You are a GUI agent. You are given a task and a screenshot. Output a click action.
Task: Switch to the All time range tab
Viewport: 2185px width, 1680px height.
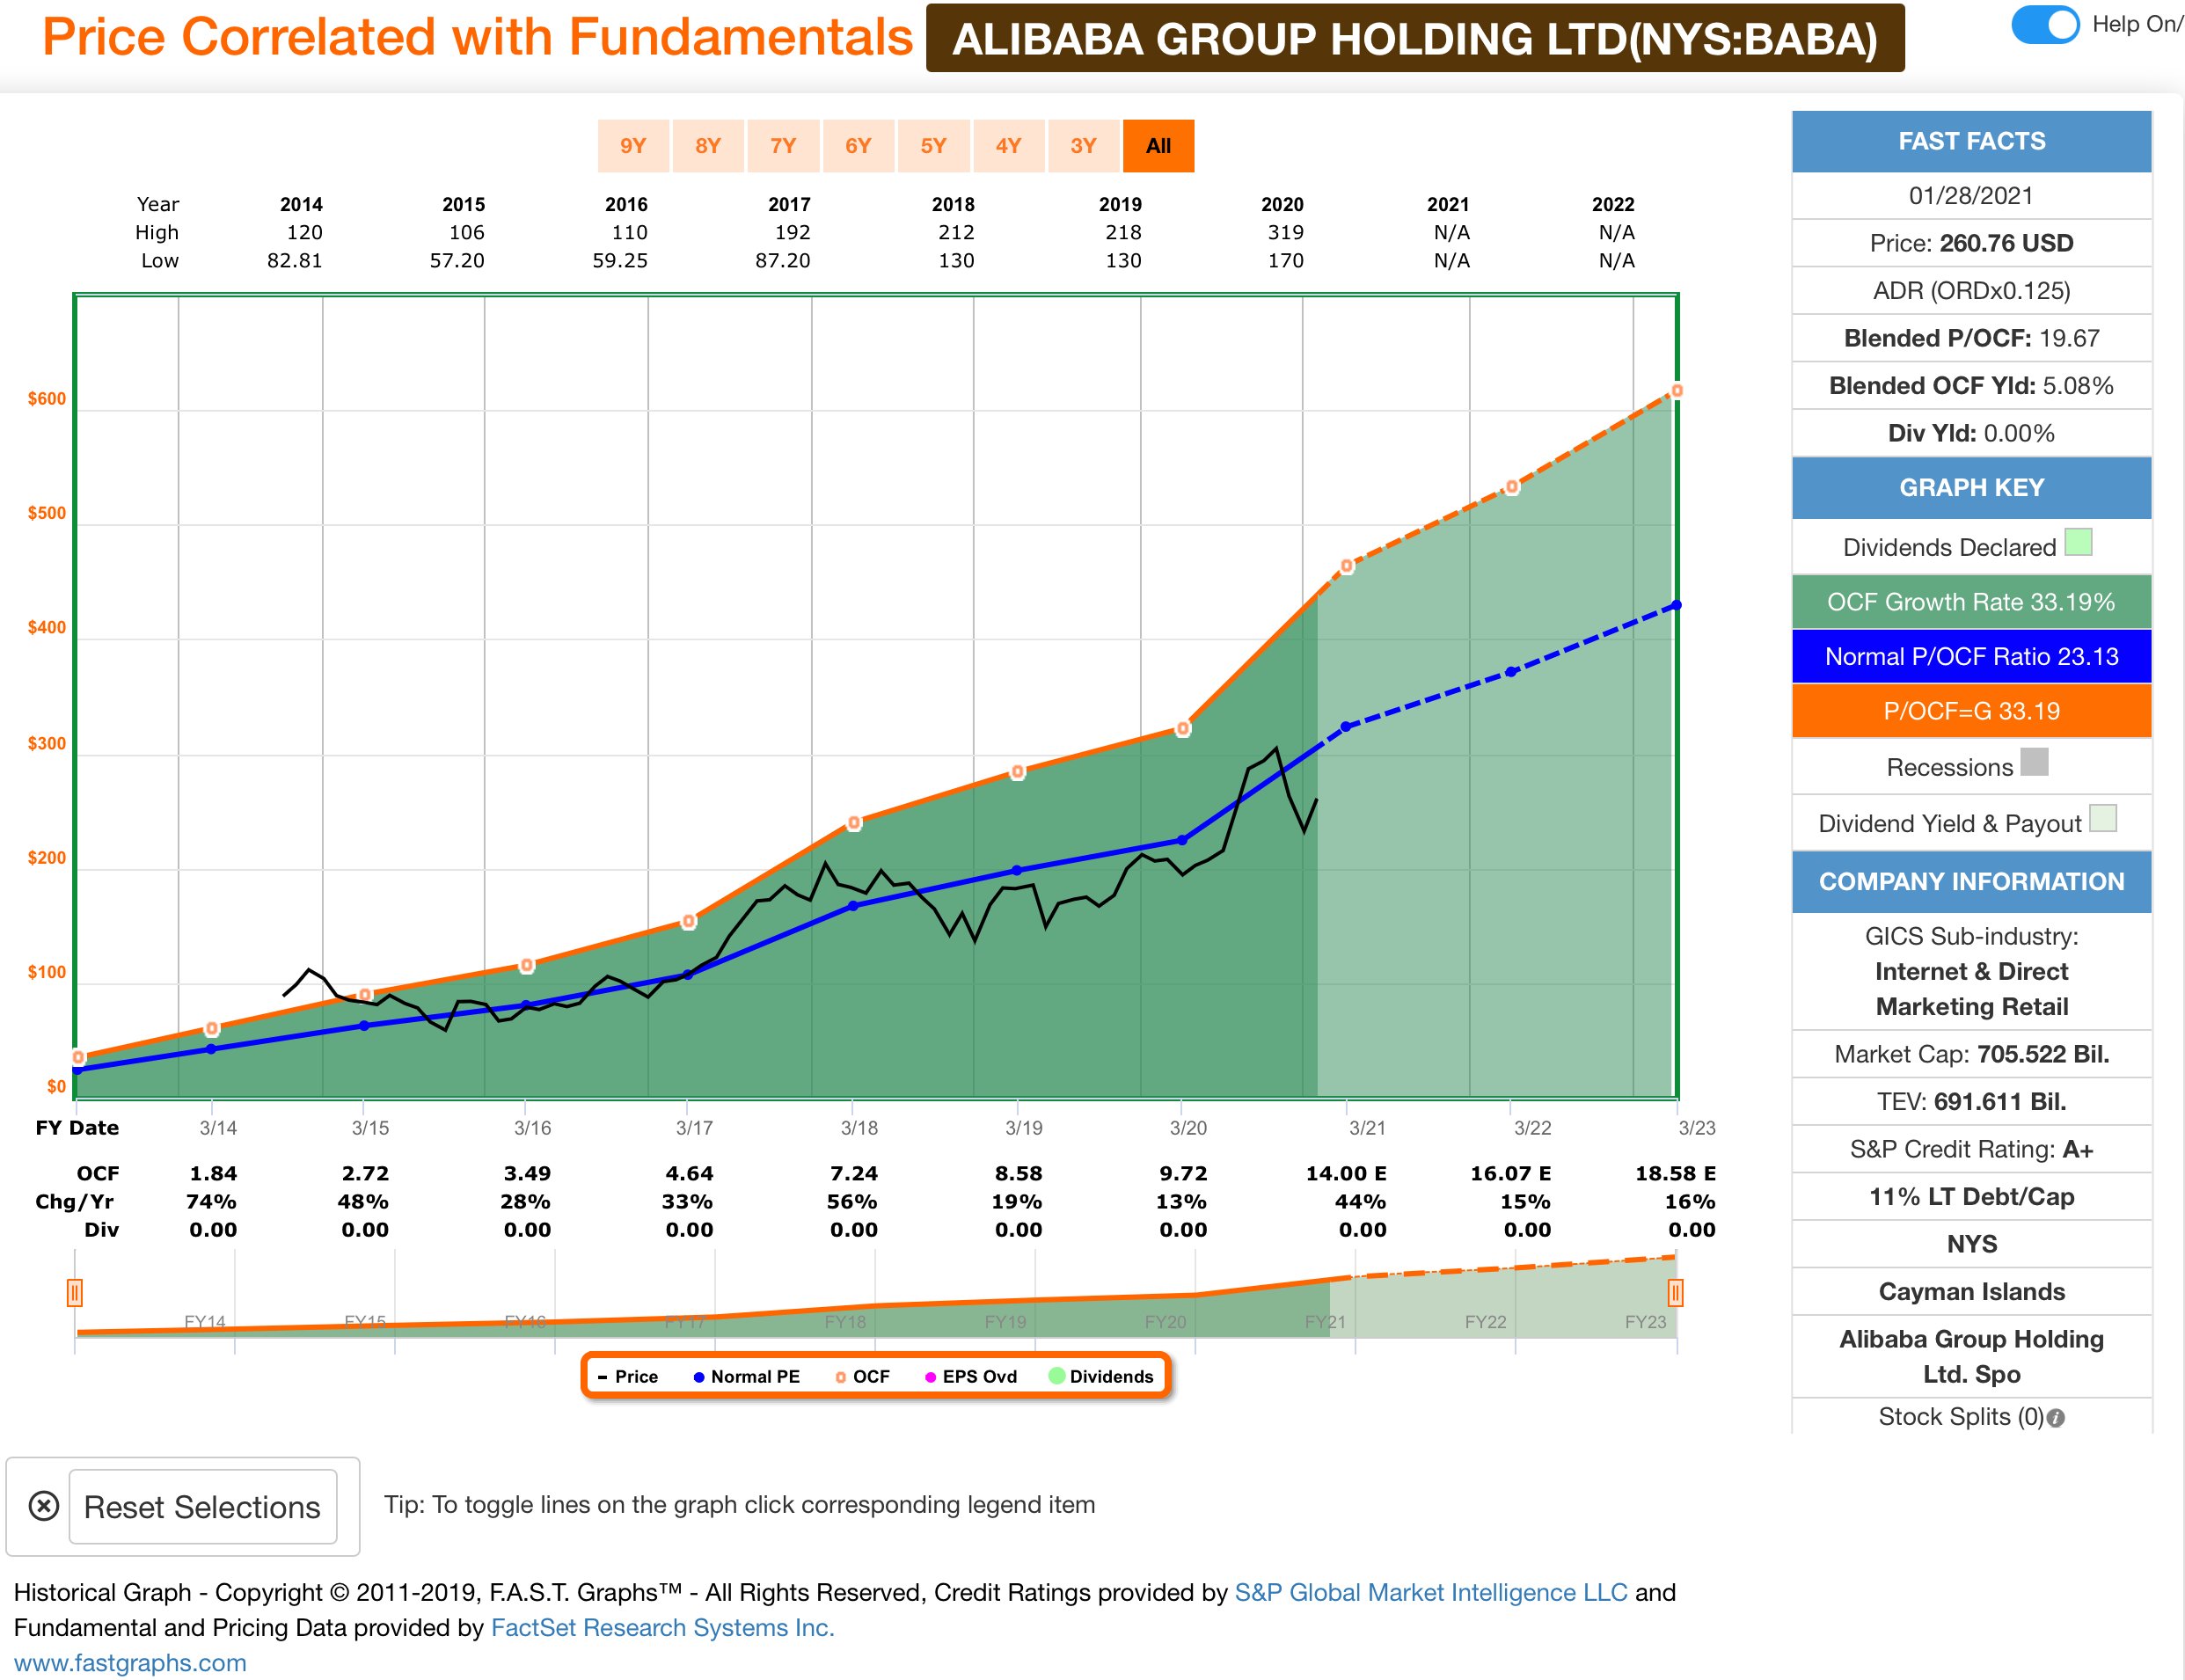[1158, 146]
